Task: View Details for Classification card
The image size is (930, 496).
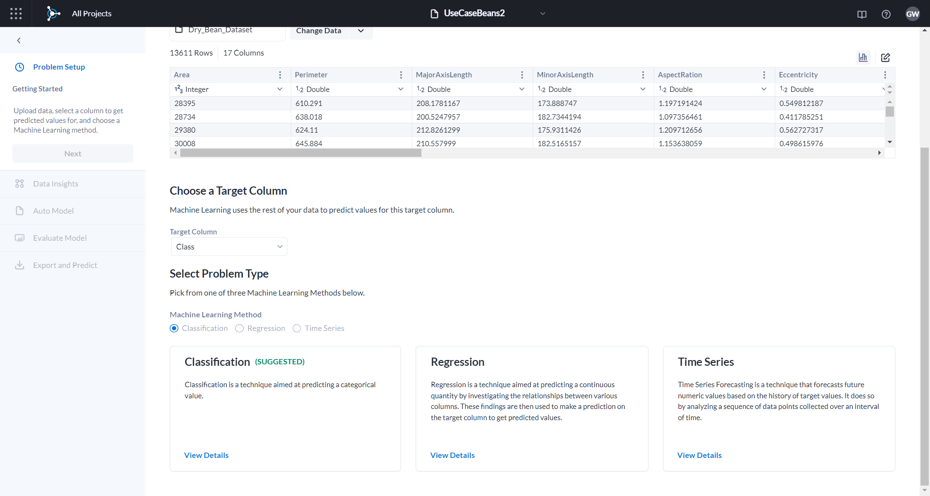Action: click(x=206, y=455)
